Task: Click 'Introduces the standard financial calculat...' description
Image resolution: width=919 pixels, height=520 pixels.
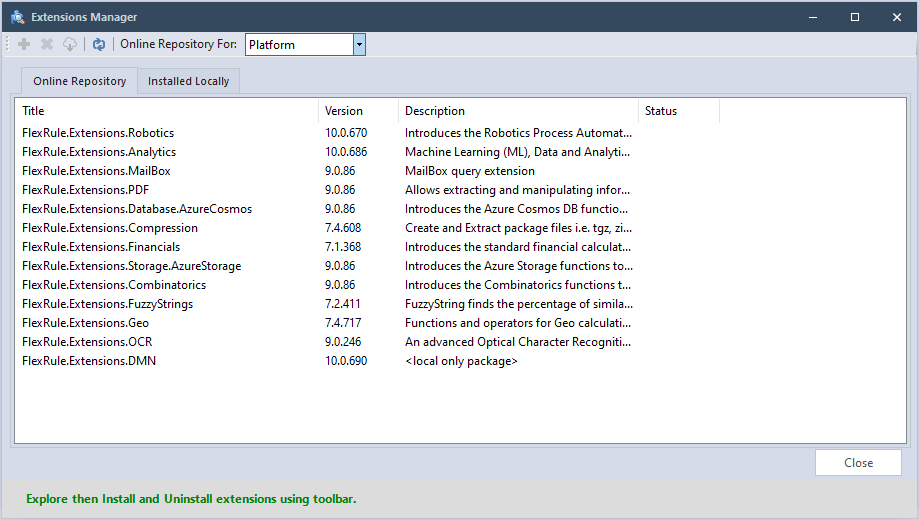Action: (x=518, y=247)
